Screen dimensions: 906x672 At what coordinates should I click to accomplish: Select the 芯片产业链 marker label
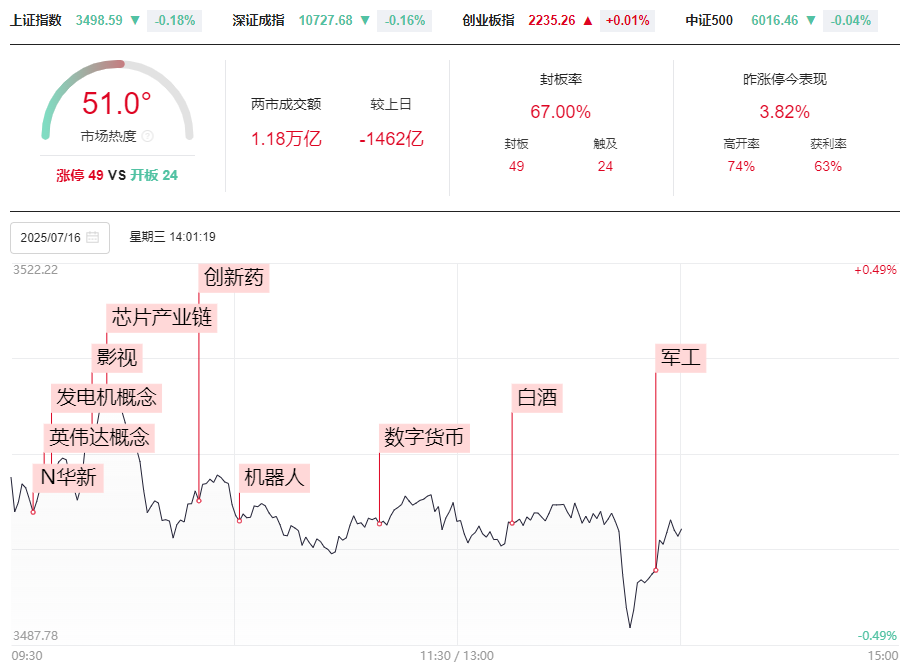162,317
